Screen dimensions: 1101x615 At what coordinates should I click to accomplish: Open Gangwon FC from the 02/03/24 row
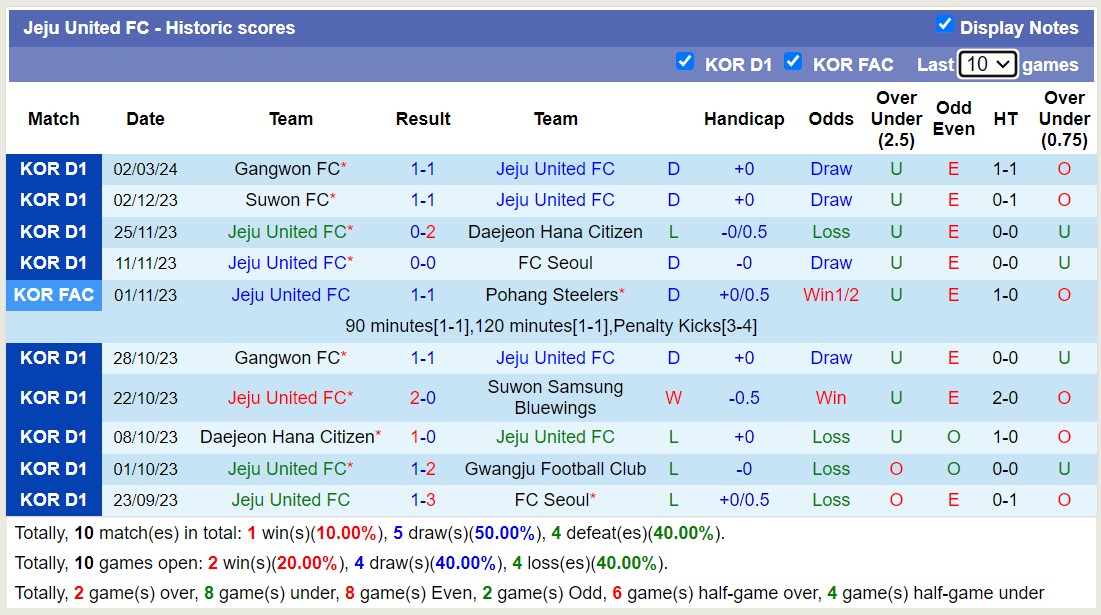click(284, 168)
